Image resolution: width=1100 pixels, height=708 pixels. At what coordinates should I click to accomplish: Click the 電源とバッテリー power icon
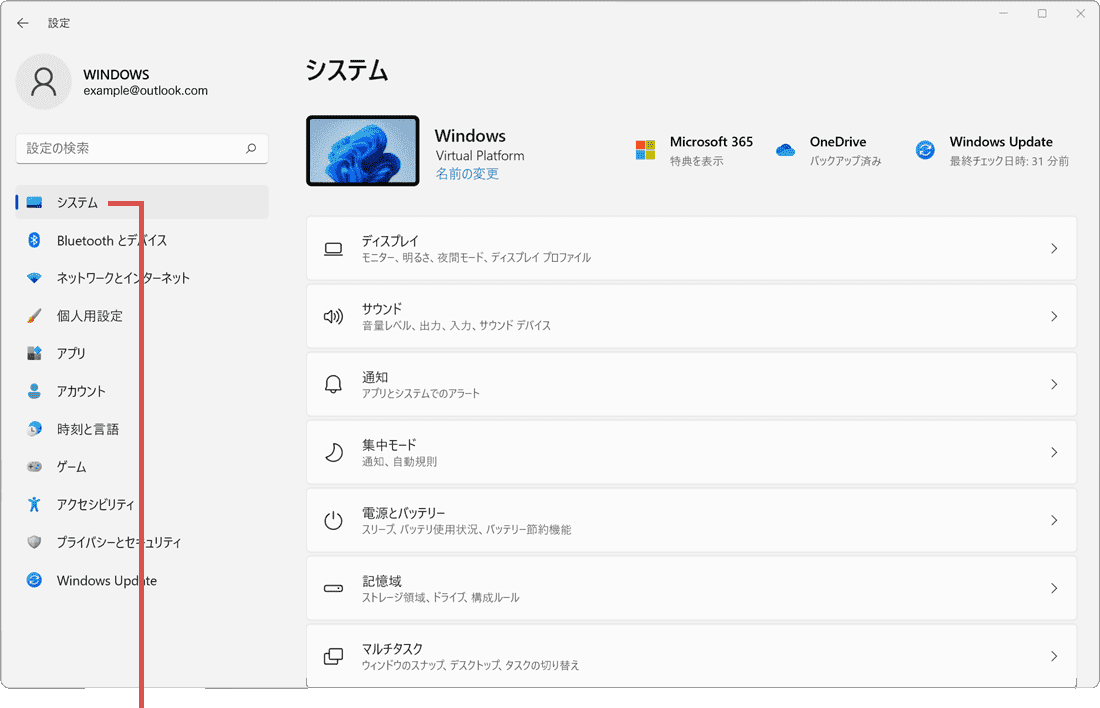[333, 520]
